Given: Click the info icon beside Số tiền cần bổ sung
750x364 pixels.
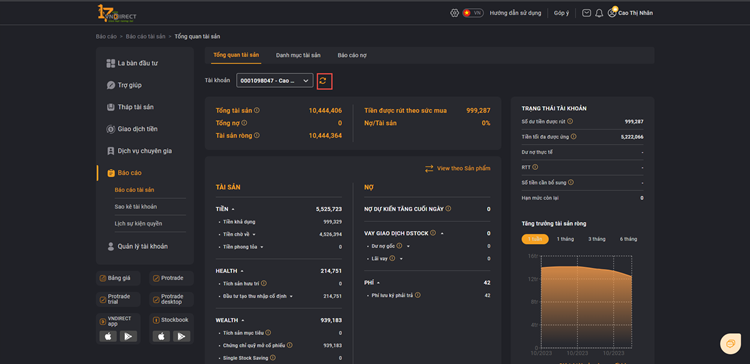Looking at the screenshot, I should (571, 182).
